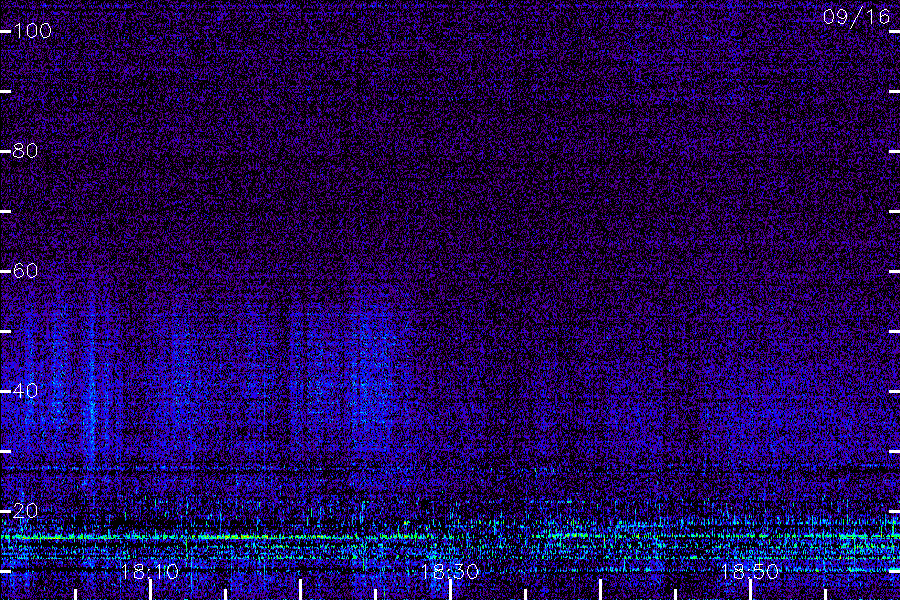Viewport: 900px width, 600px height.
Task: Click the 18:30 time label
Action: [x=449, y=572]
